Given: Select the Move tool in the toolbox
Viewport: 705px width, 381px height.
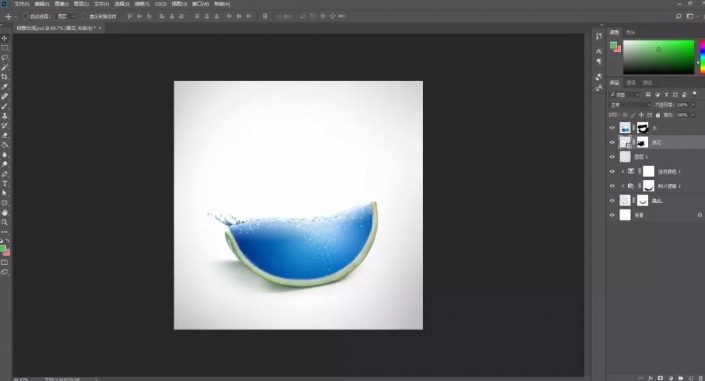Looking at the screenshot, I should (x=4, y=38).
